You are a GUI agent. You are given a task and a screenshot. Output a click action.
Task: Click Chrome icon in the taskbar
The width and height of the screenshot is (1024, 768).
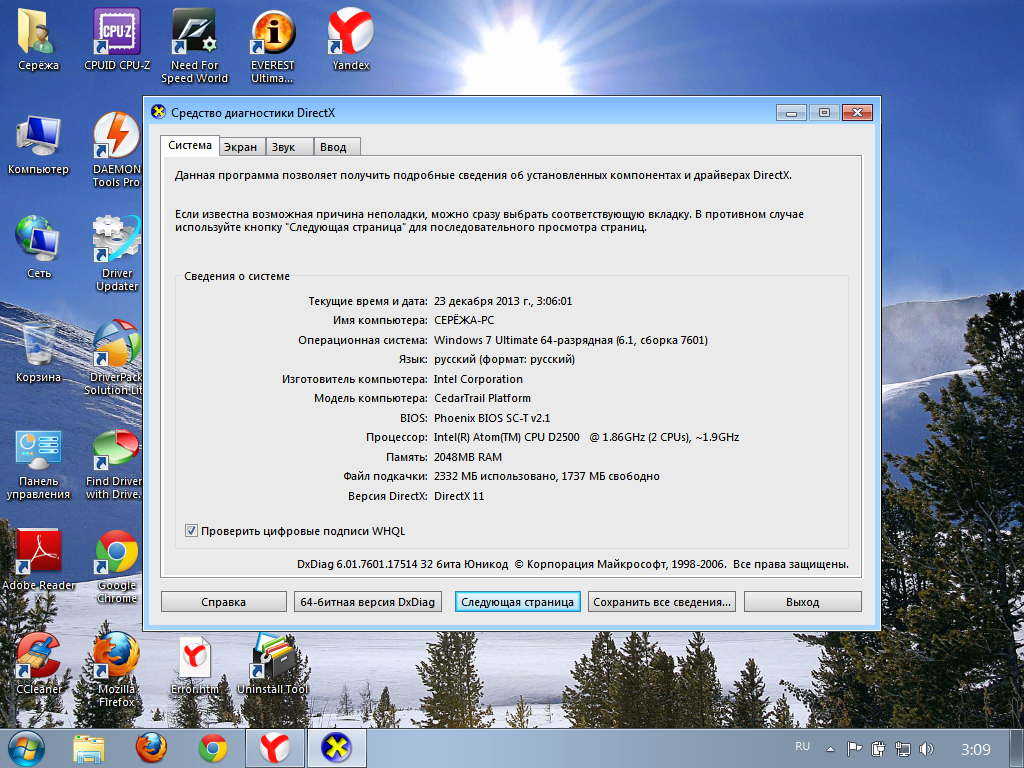point(213,748)
